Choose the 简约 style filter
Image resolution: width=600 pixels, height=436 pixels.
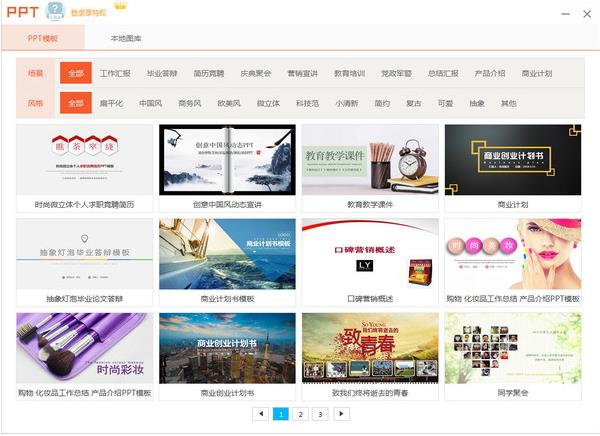pos(382,103)
